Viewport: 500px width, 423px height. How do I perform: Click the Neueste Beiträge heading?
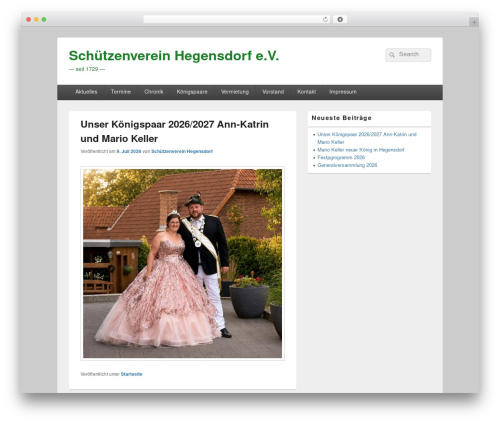tap(341, 118)
